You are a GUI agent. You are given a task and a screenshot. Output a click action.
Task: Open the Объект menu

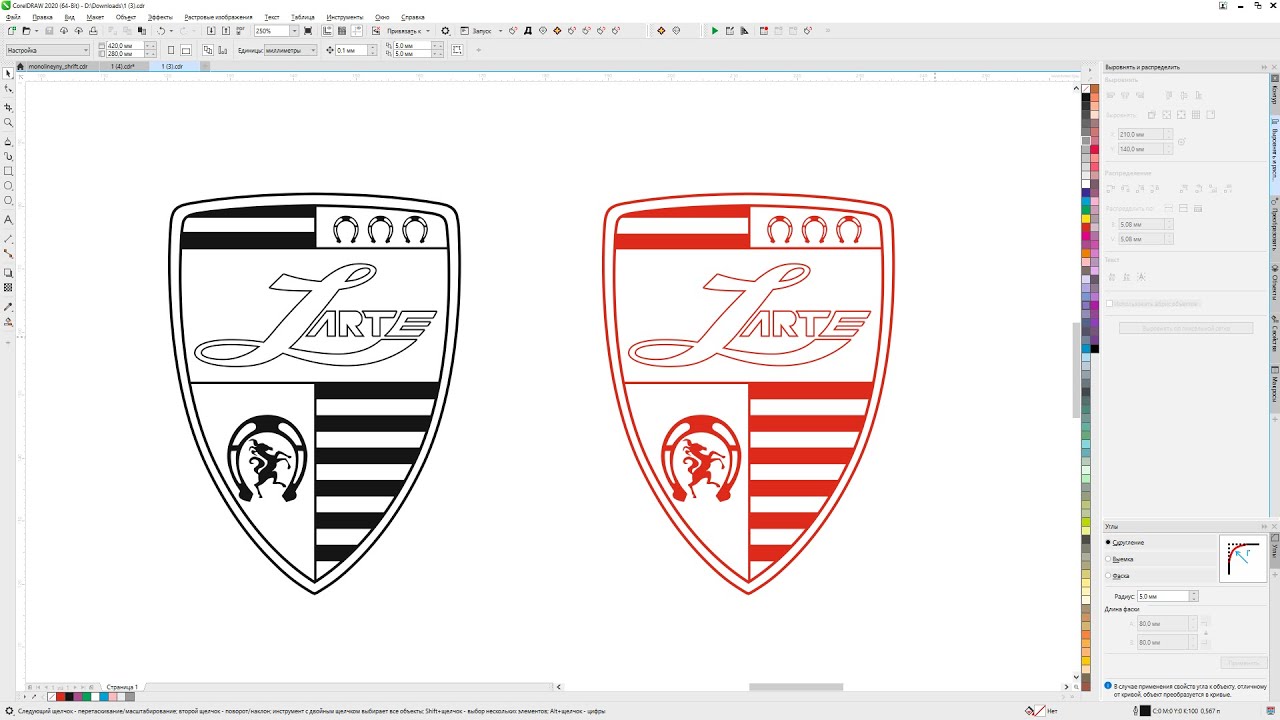point(126,17)
